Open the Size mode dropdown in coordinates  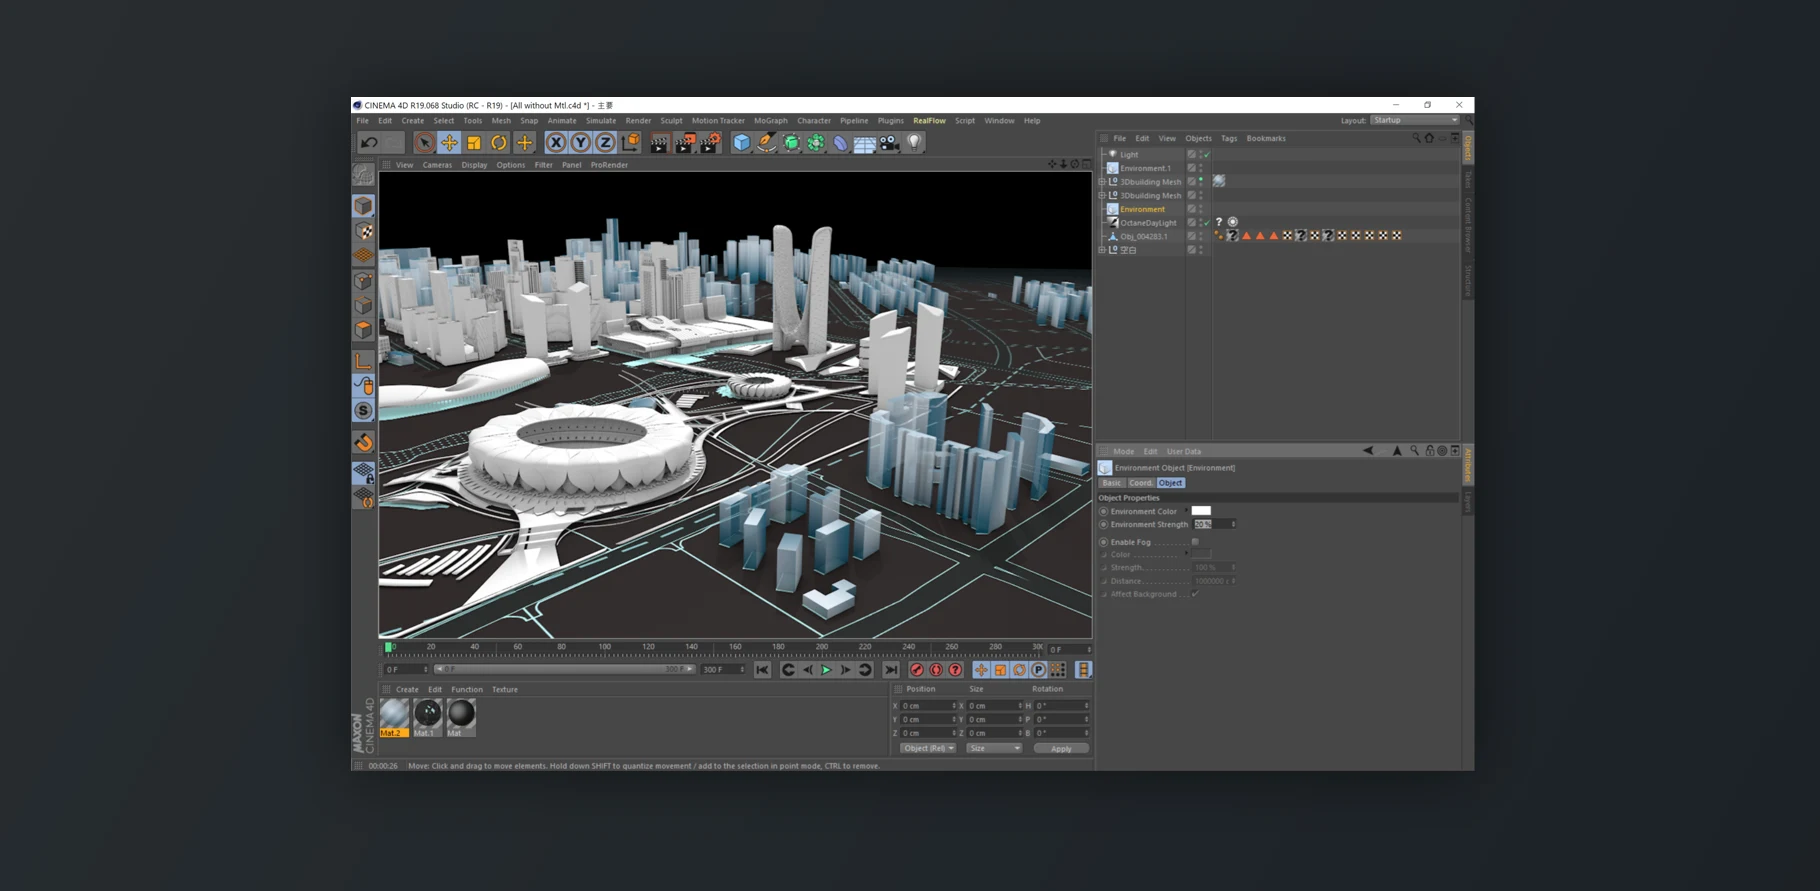click(x=994, y=748)
